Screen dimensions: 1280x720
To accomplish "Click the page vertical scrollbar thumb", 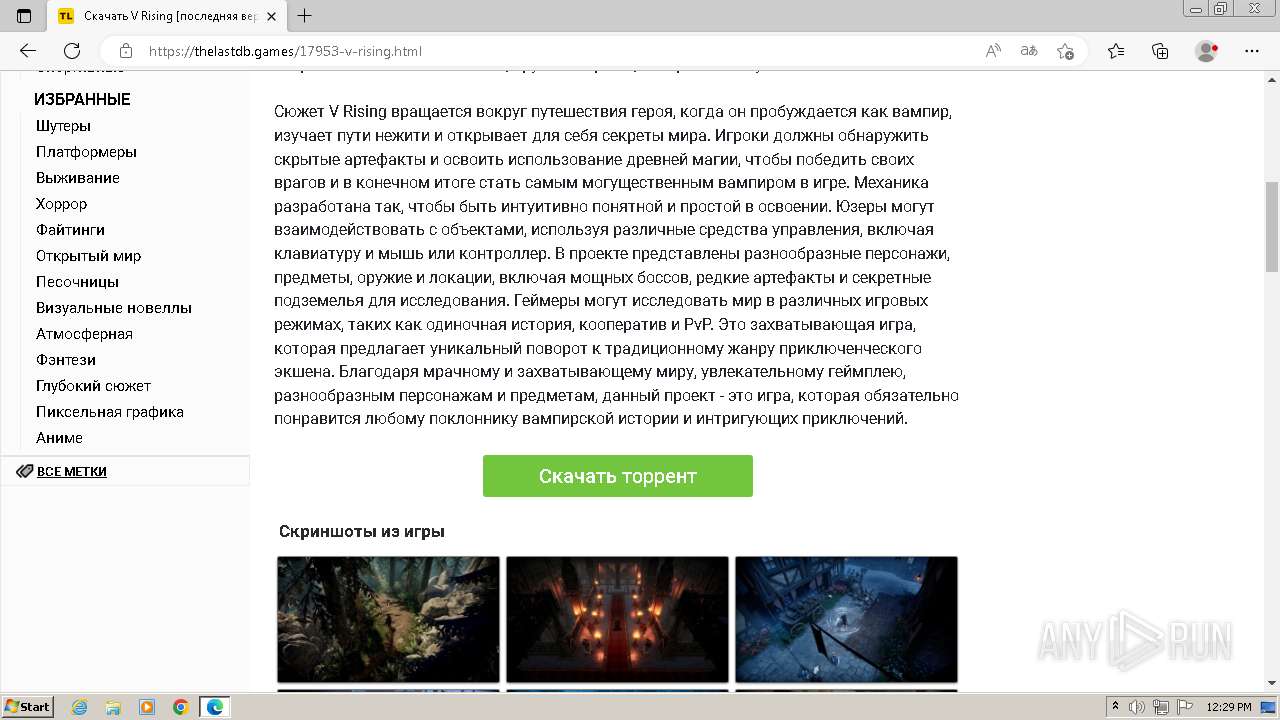I will pyautogui.click(x=1272, y=227).
